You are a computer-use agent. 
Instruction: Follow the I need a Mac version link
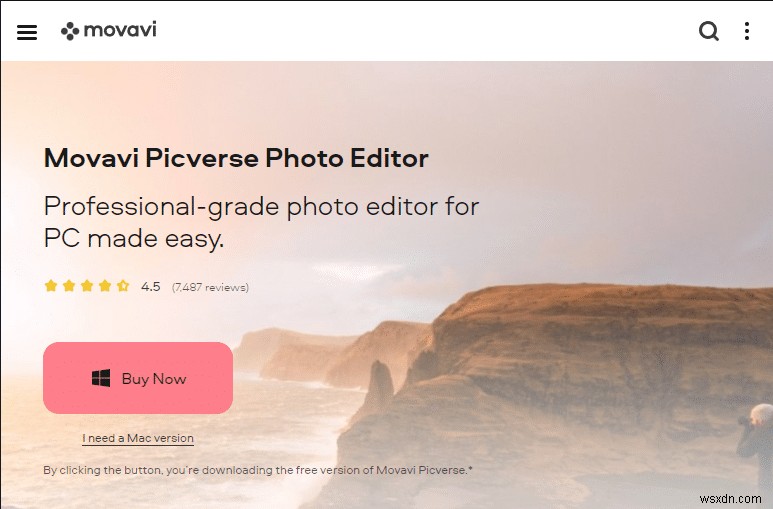[x=138, y=438]
